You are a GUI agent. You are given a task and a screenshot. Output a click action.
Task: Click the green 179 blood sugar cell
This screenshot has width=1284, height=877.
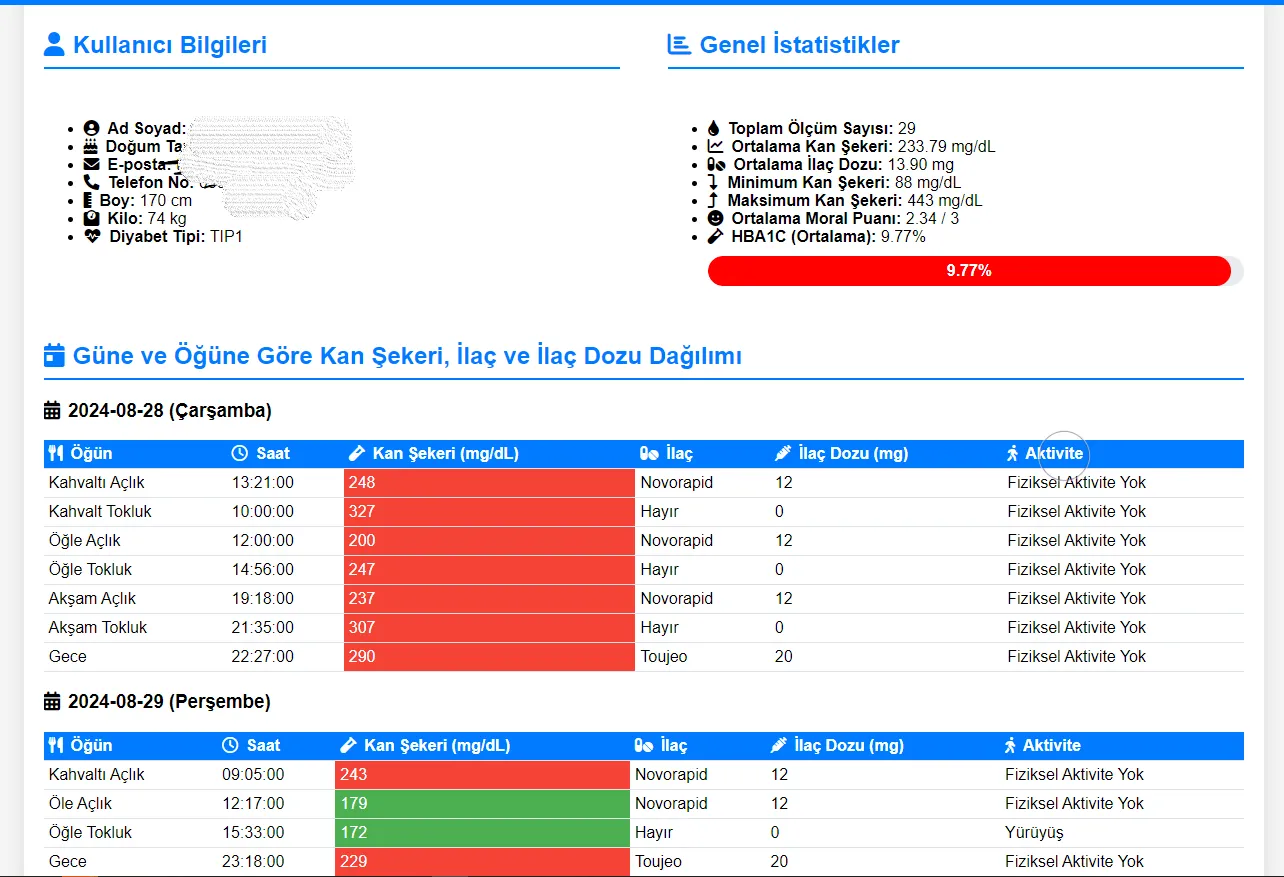482,804
